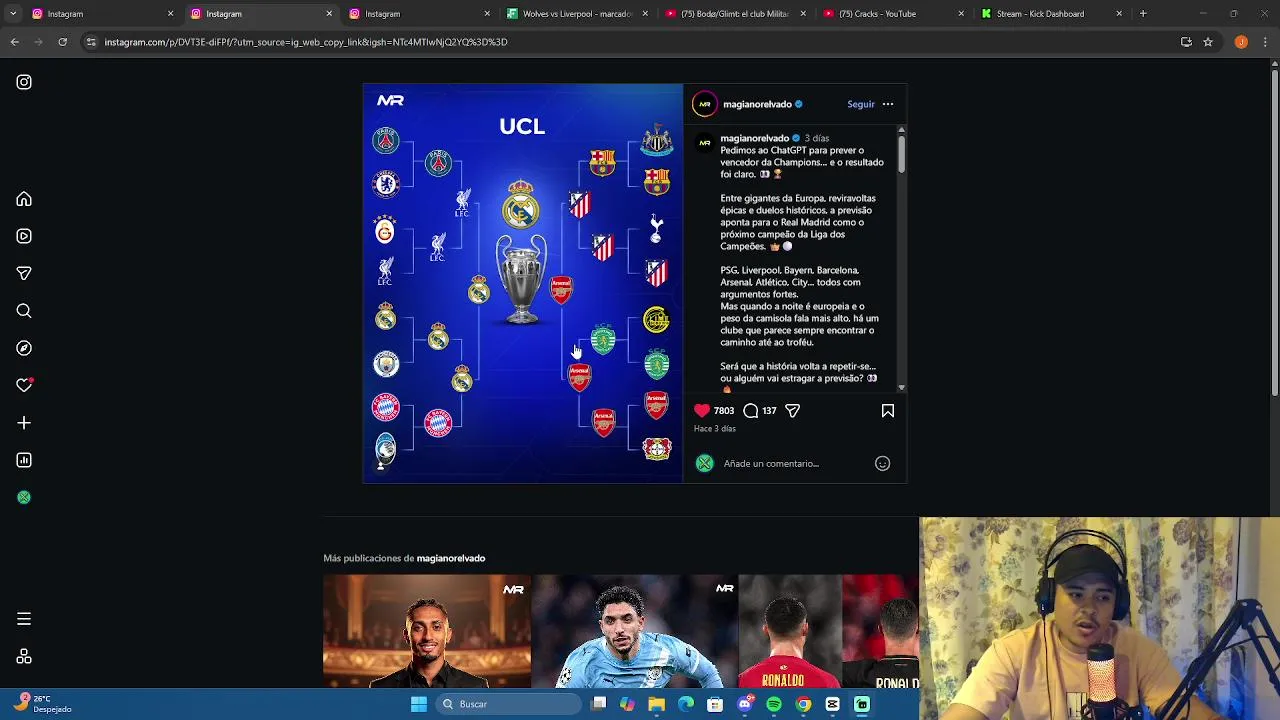Create new post plus icon
This screenshot has width=1280, height=720.
pos(24,423)
